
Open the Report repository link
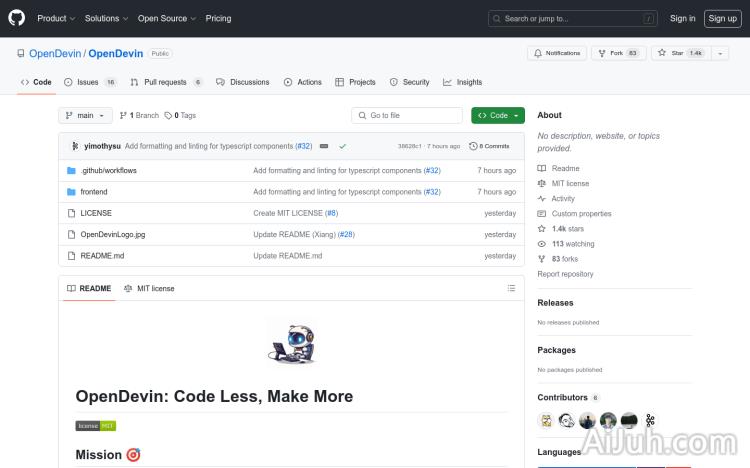tap(565, 274)
